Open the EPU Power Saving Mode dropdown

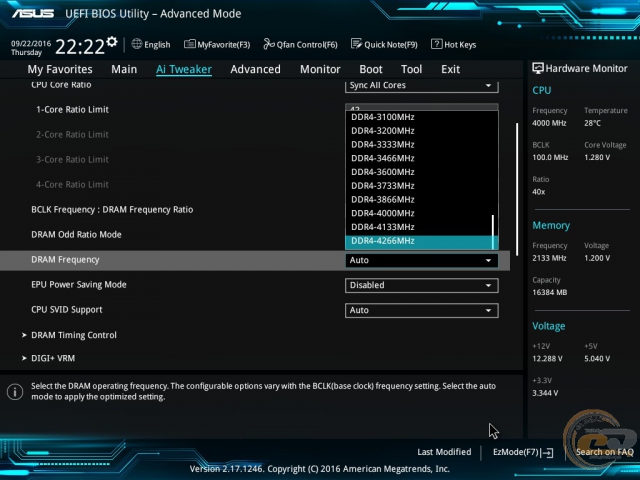422,285
